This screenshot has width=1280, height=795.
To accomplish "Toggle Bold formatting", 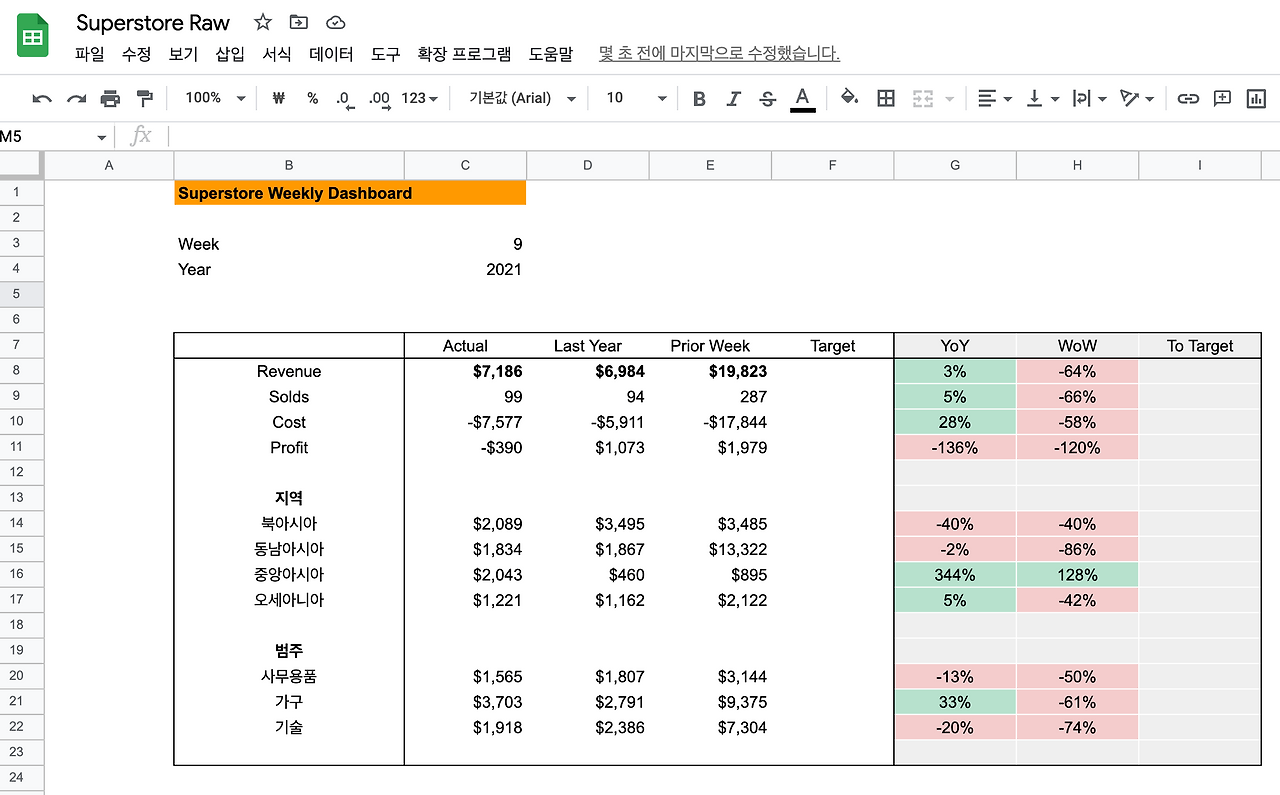I will (699, 98).
